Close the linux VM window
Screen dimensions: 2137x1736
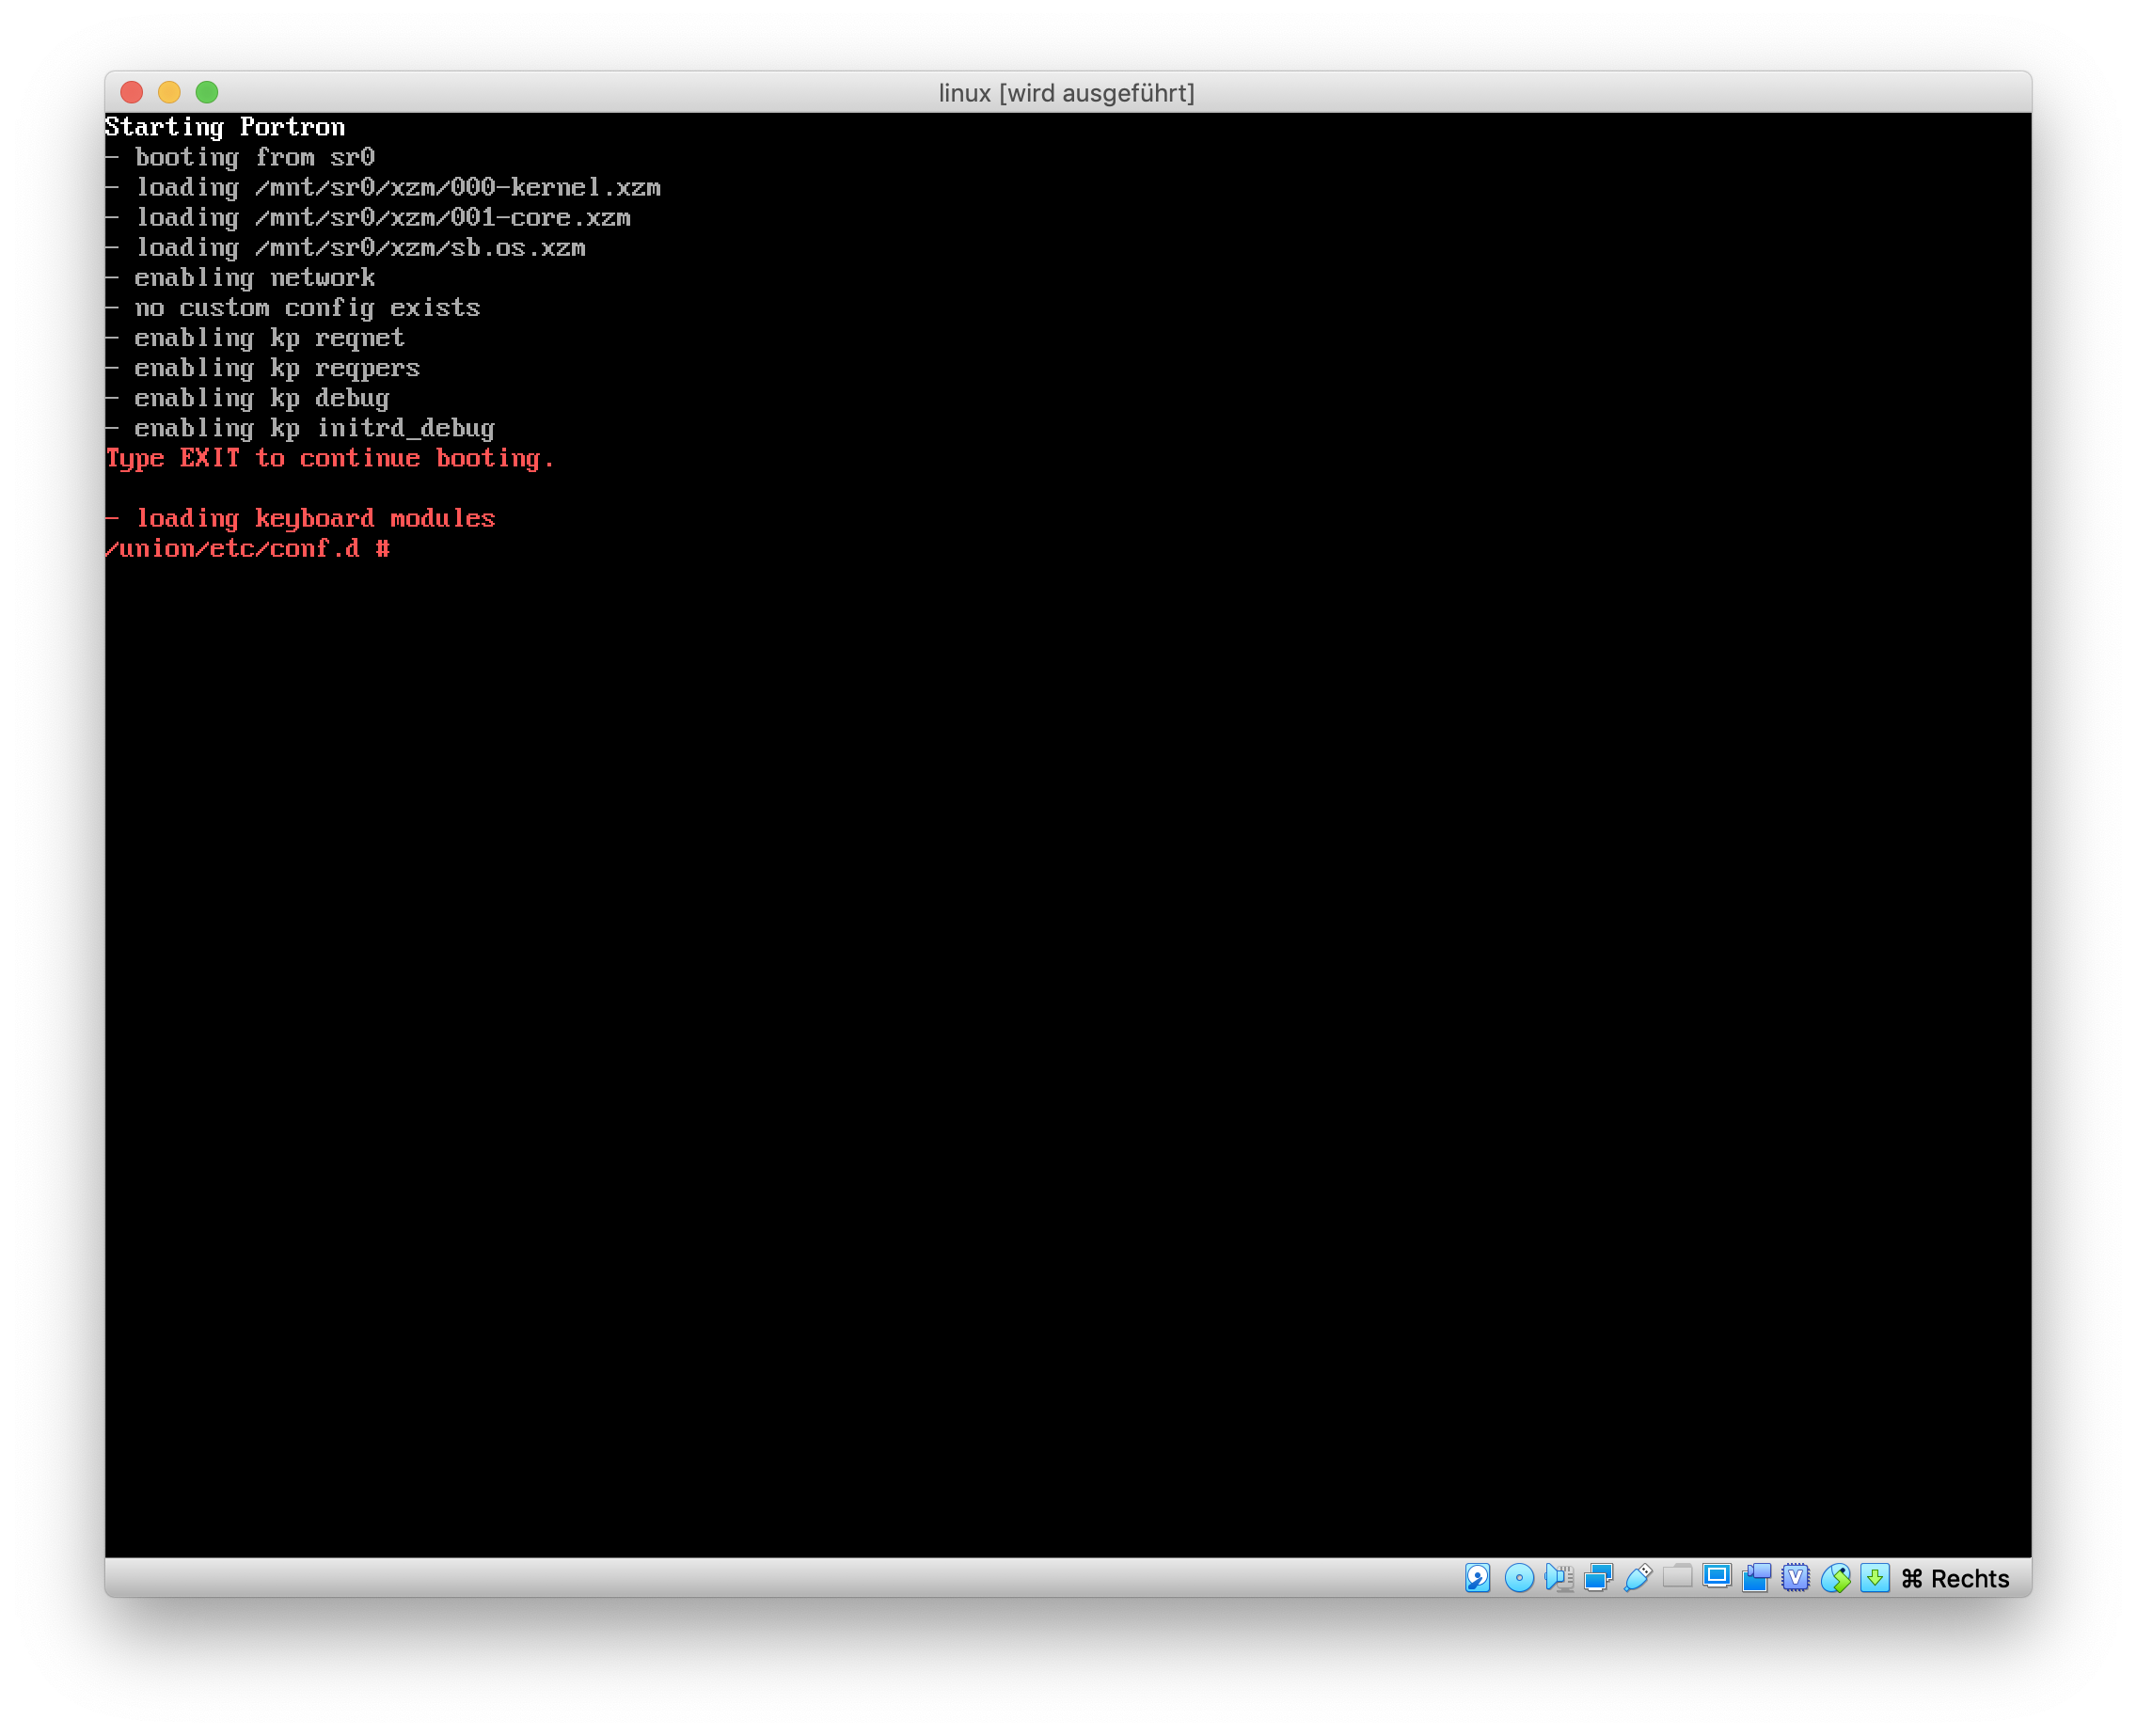pyautogui.click(x=131, y=92)
